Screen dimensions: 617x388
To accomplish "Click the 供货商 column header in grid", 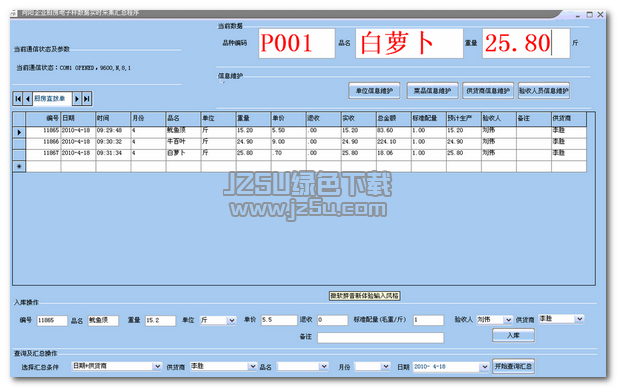I will 569,118.
